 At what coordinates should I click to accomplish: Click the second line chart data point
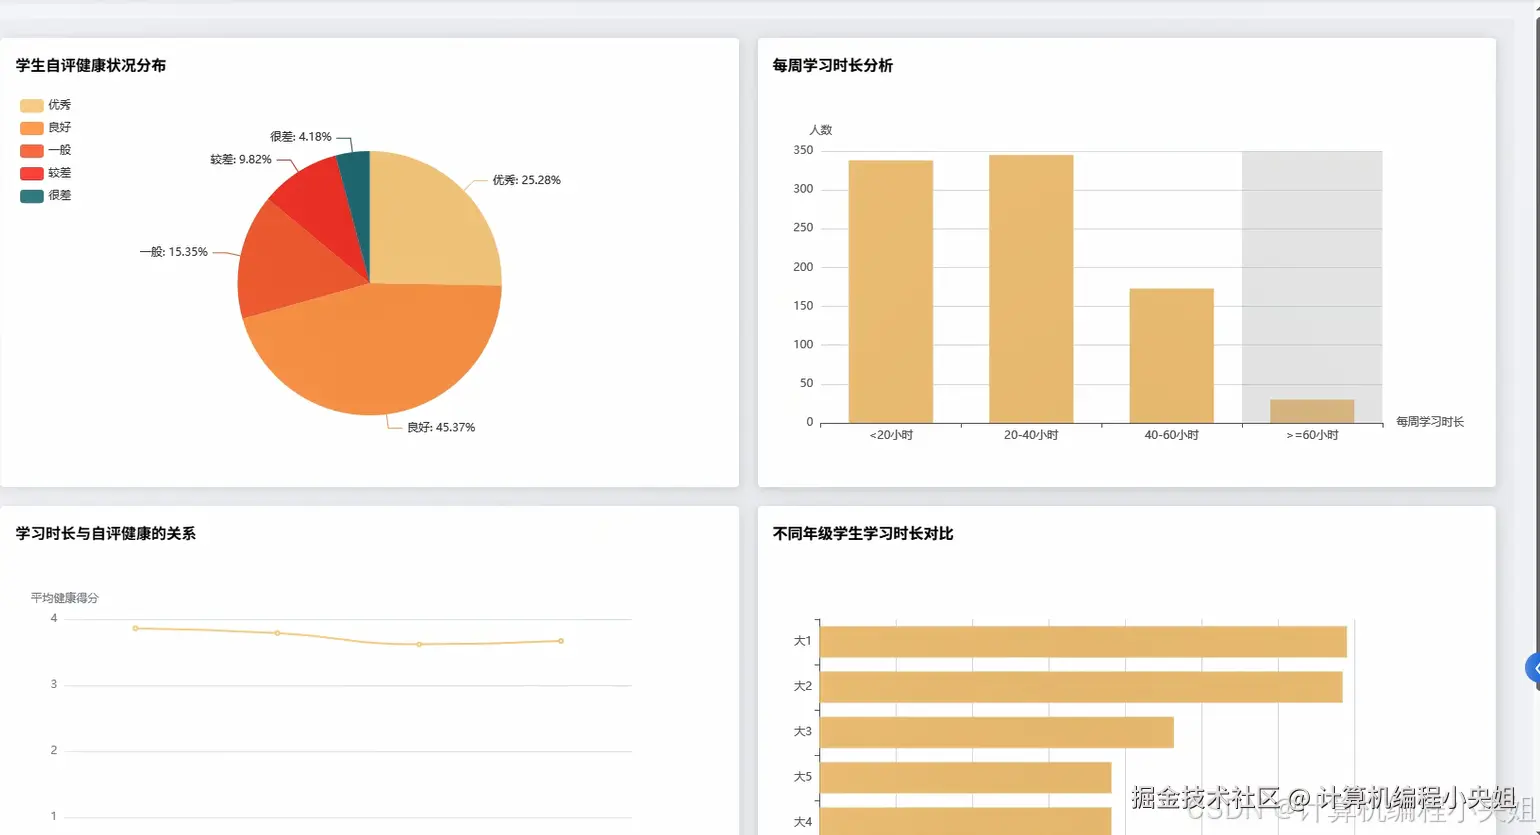[277, 633]
